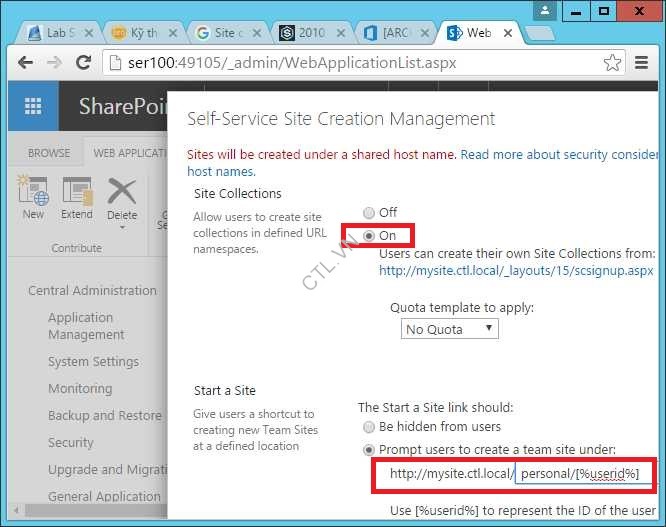This screenshot has height=527, width=666.
Task: Expand the Delete button dropdown arrow
Action: point(122,227)
